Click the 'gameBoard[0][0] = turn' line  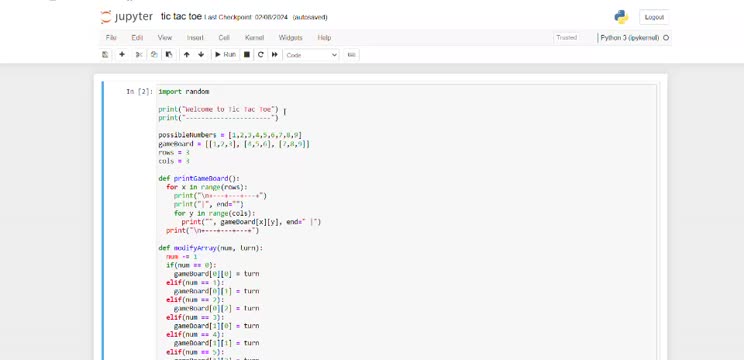(216, 274)
